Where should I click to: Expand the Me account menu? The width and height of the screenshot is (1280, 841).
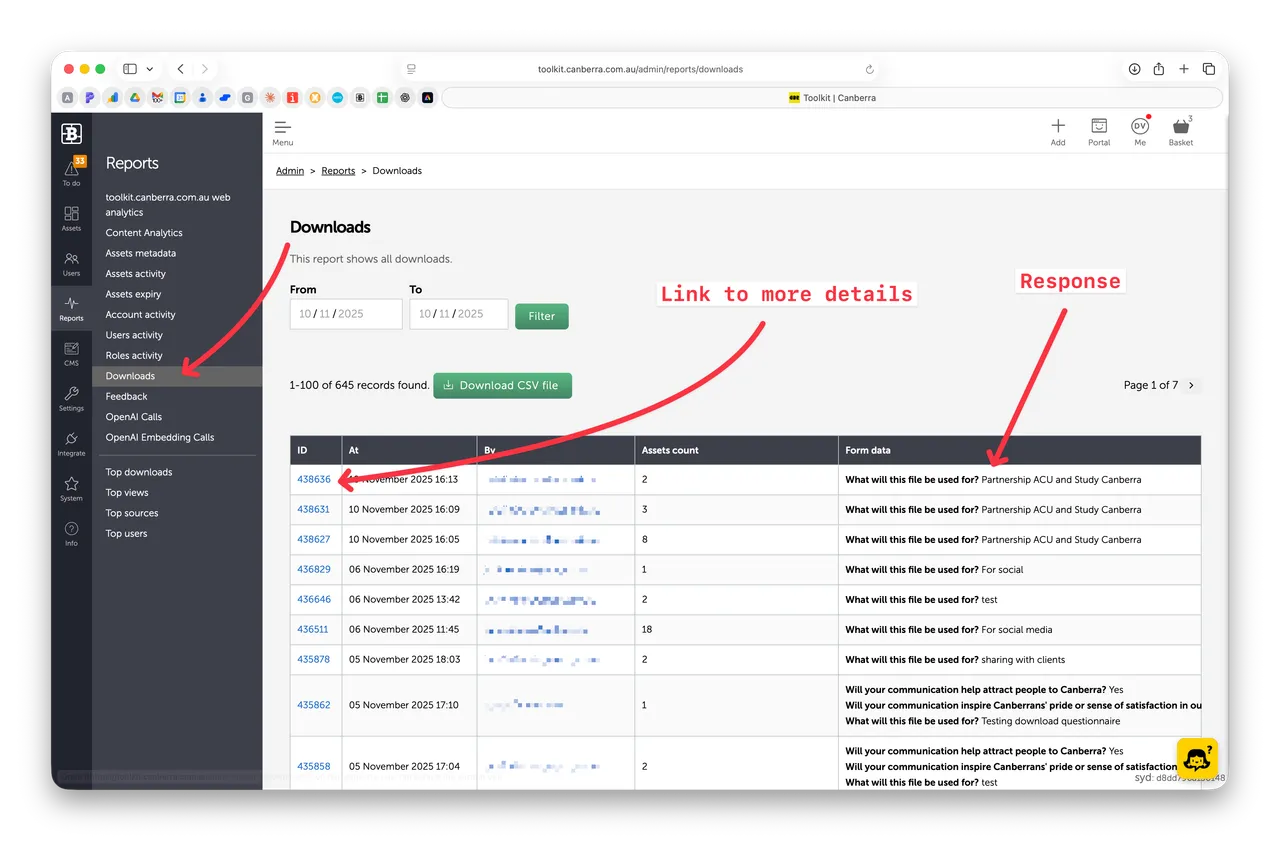pos(1140,131)
